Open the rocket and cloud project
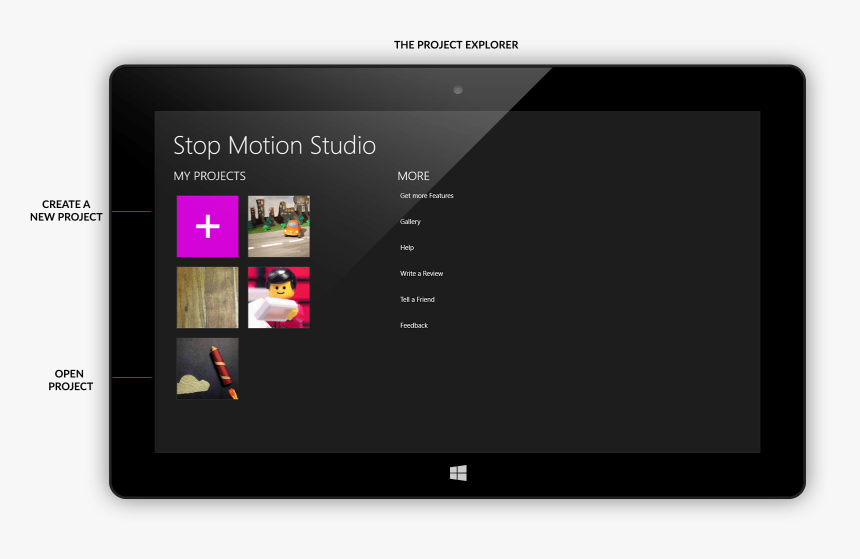This screenshot has height=559, width=860. (207, 369)
